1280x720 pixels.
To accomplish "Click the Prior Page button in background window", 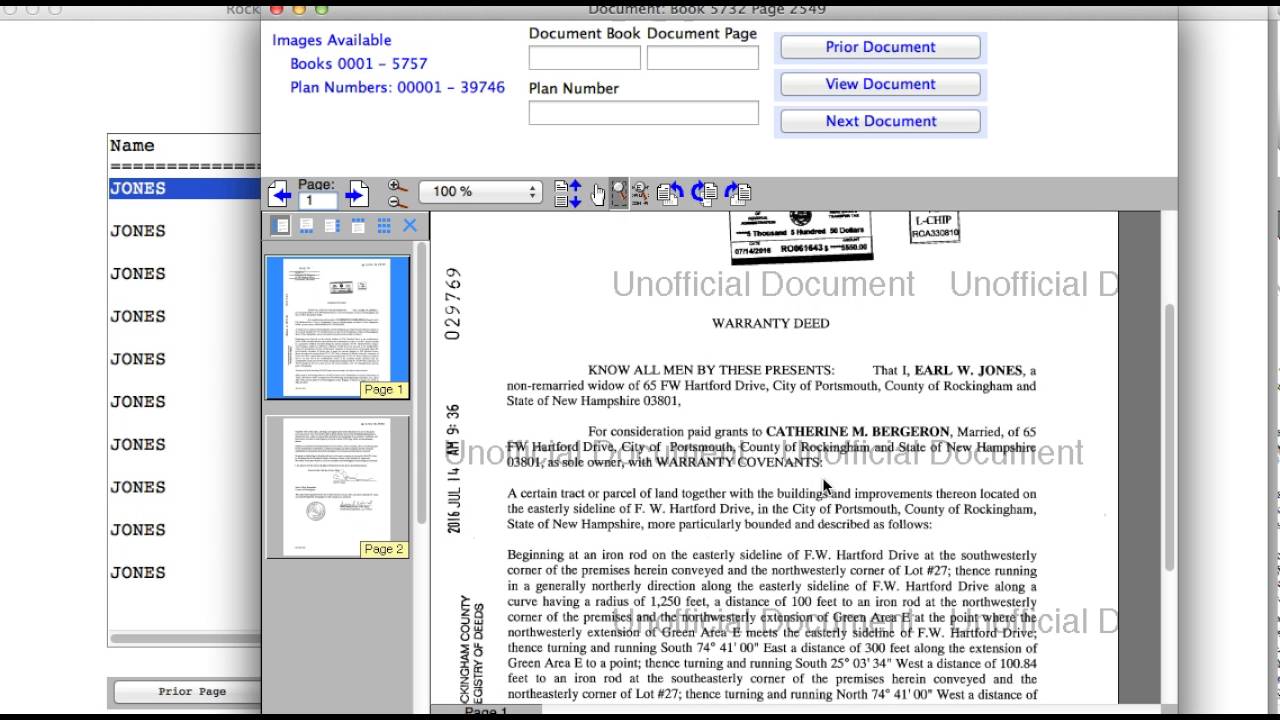I will pyautogui.click(x=187, y=691).
